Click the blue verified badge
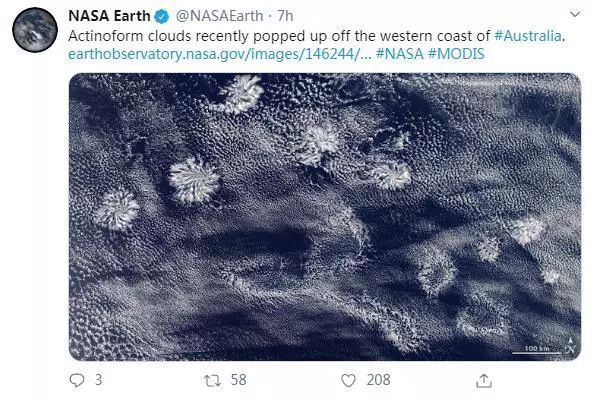The image size is (595, 398). (x=162, y=16)
